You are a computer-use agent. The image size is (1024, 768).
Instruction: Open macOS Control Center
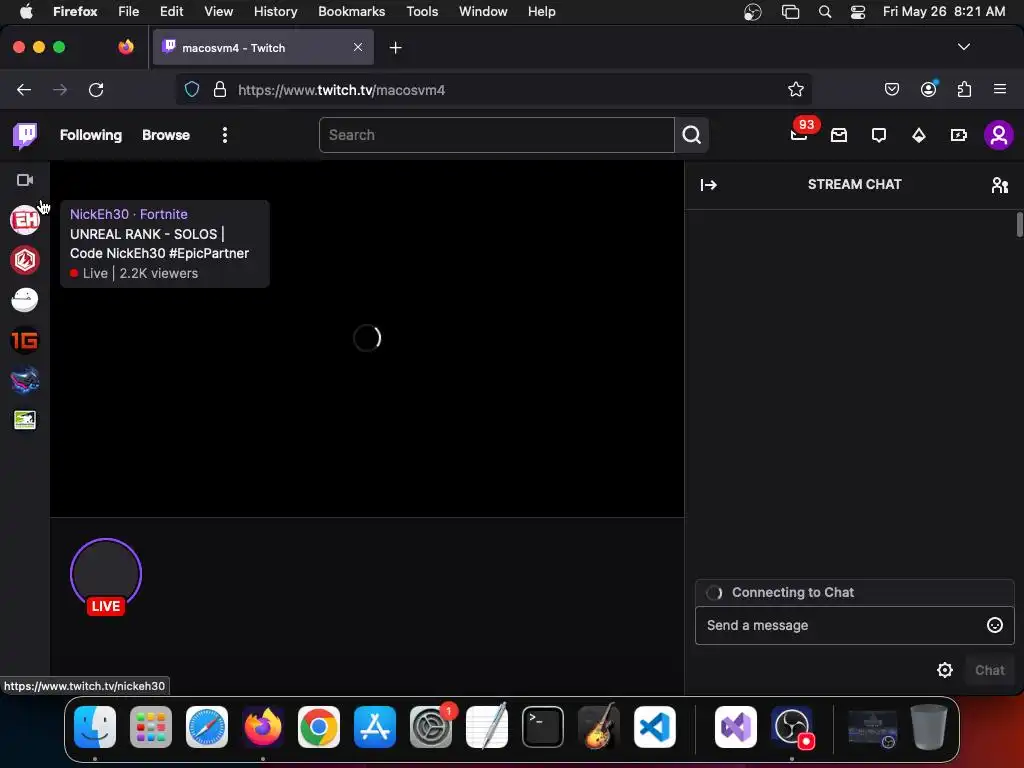pos(857,12)
